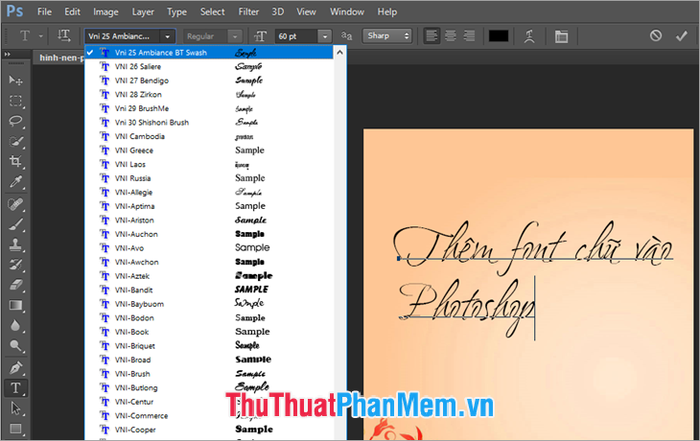This screenshot has width=700, height=441.
Task: Open the Help menu
Action: coord(387,12)
